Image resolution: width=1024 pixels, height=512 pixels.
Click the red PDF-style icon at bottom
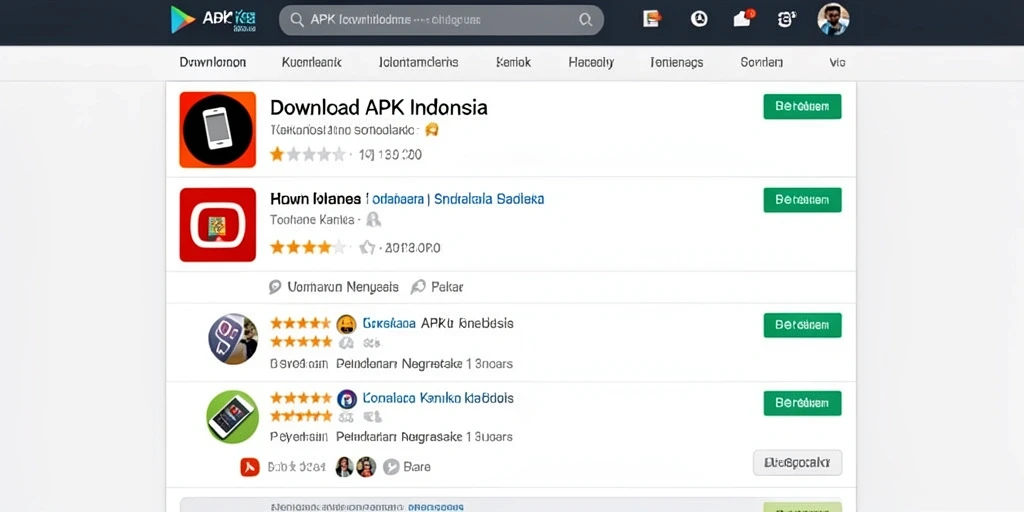[250, 467]
